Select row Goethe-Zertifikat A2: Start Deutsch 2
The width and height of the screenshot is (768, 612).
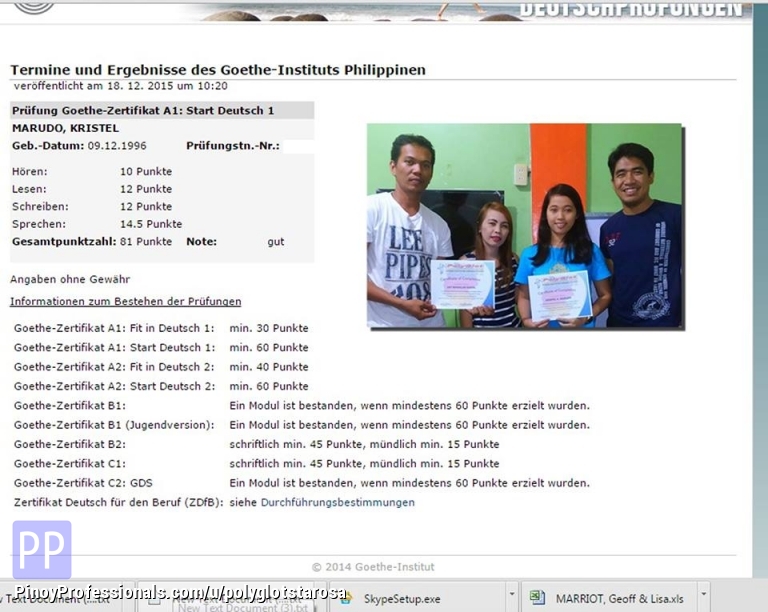161,386
